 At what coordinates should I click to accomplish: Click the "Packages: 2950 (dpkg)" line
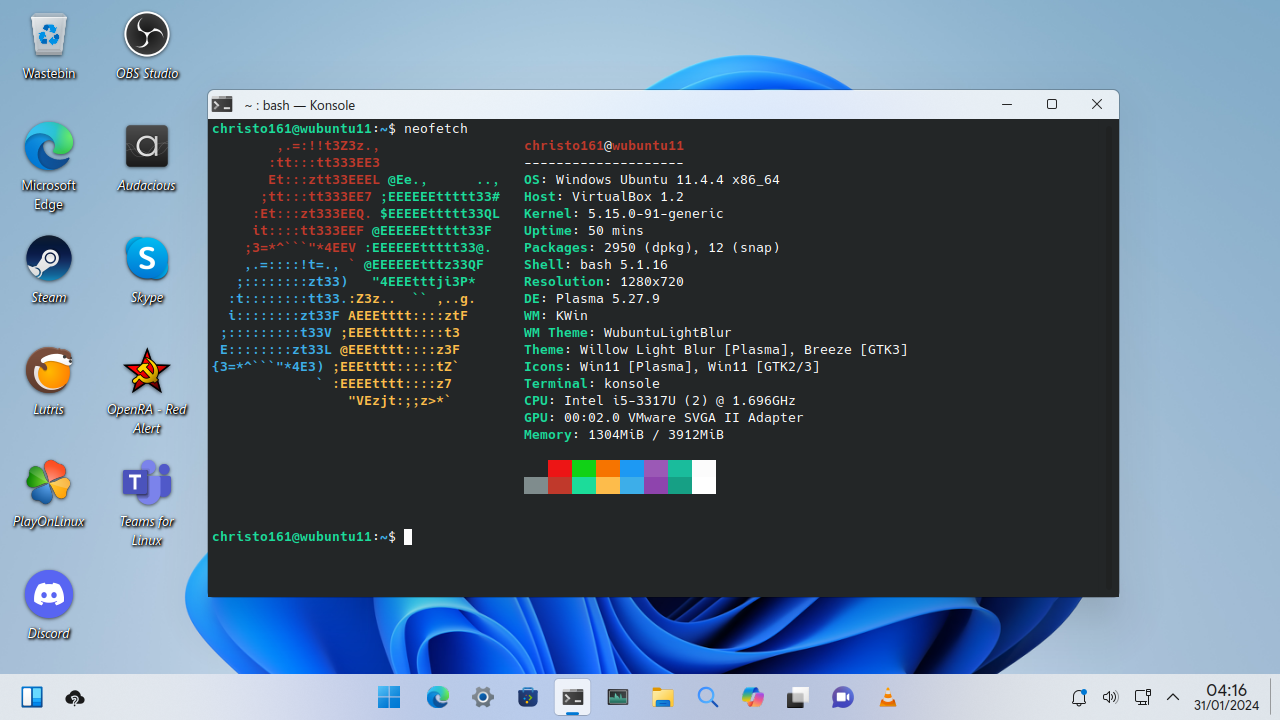[x=652, y=248]
